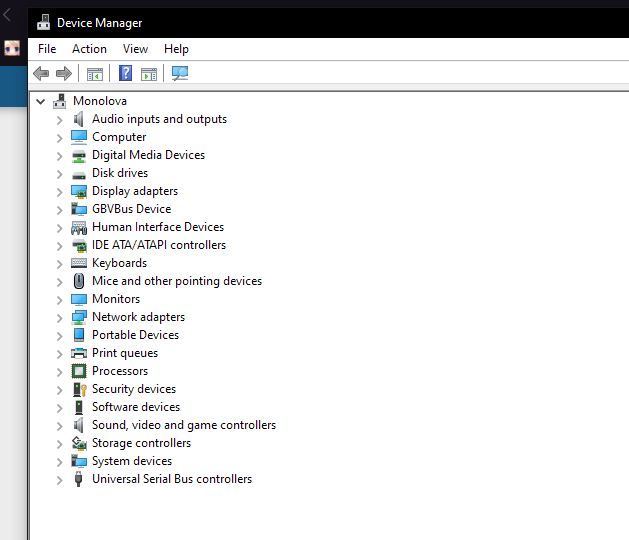Click the Computer monitor icon
Viewport: 629px width, 540px height.
(79, 137)
